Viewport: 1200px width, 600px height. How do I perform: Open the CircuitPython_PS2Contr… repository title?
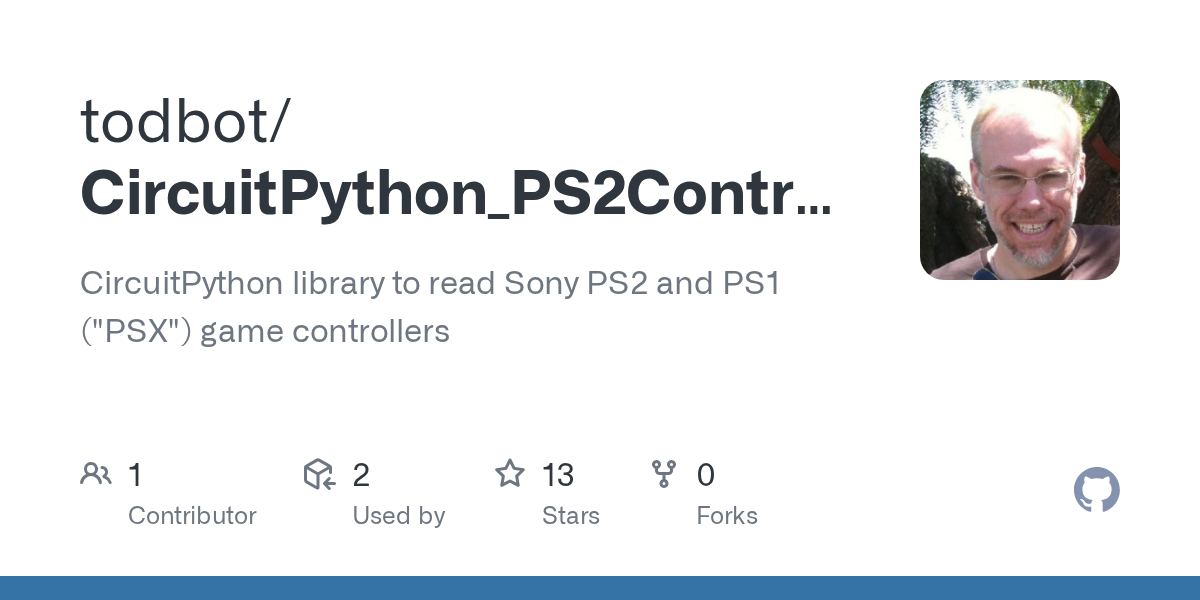(456, 193)
